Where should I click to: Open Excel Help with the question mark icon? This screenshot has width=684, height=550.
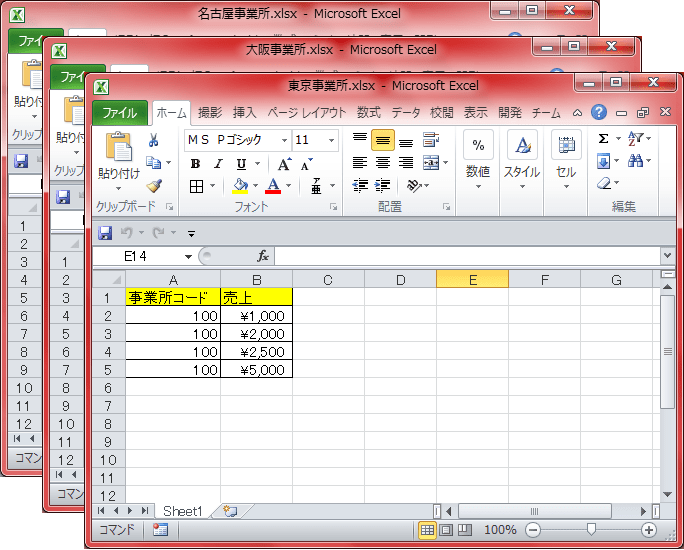pyautogui.click(x=599, y=113)
